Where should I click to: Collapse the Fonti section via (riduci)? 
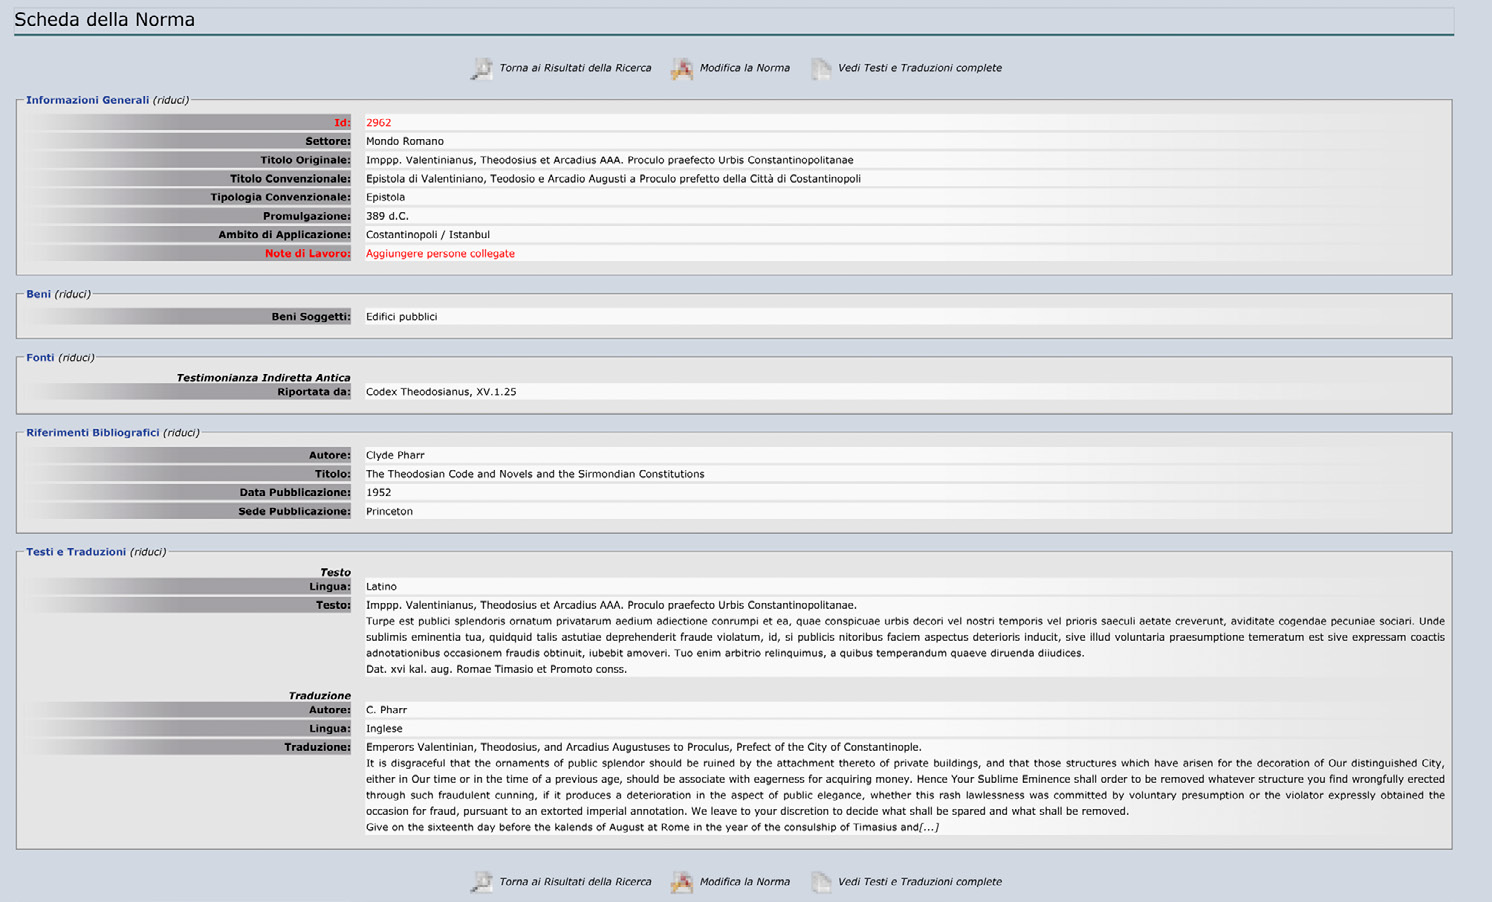tap(76, 357)
